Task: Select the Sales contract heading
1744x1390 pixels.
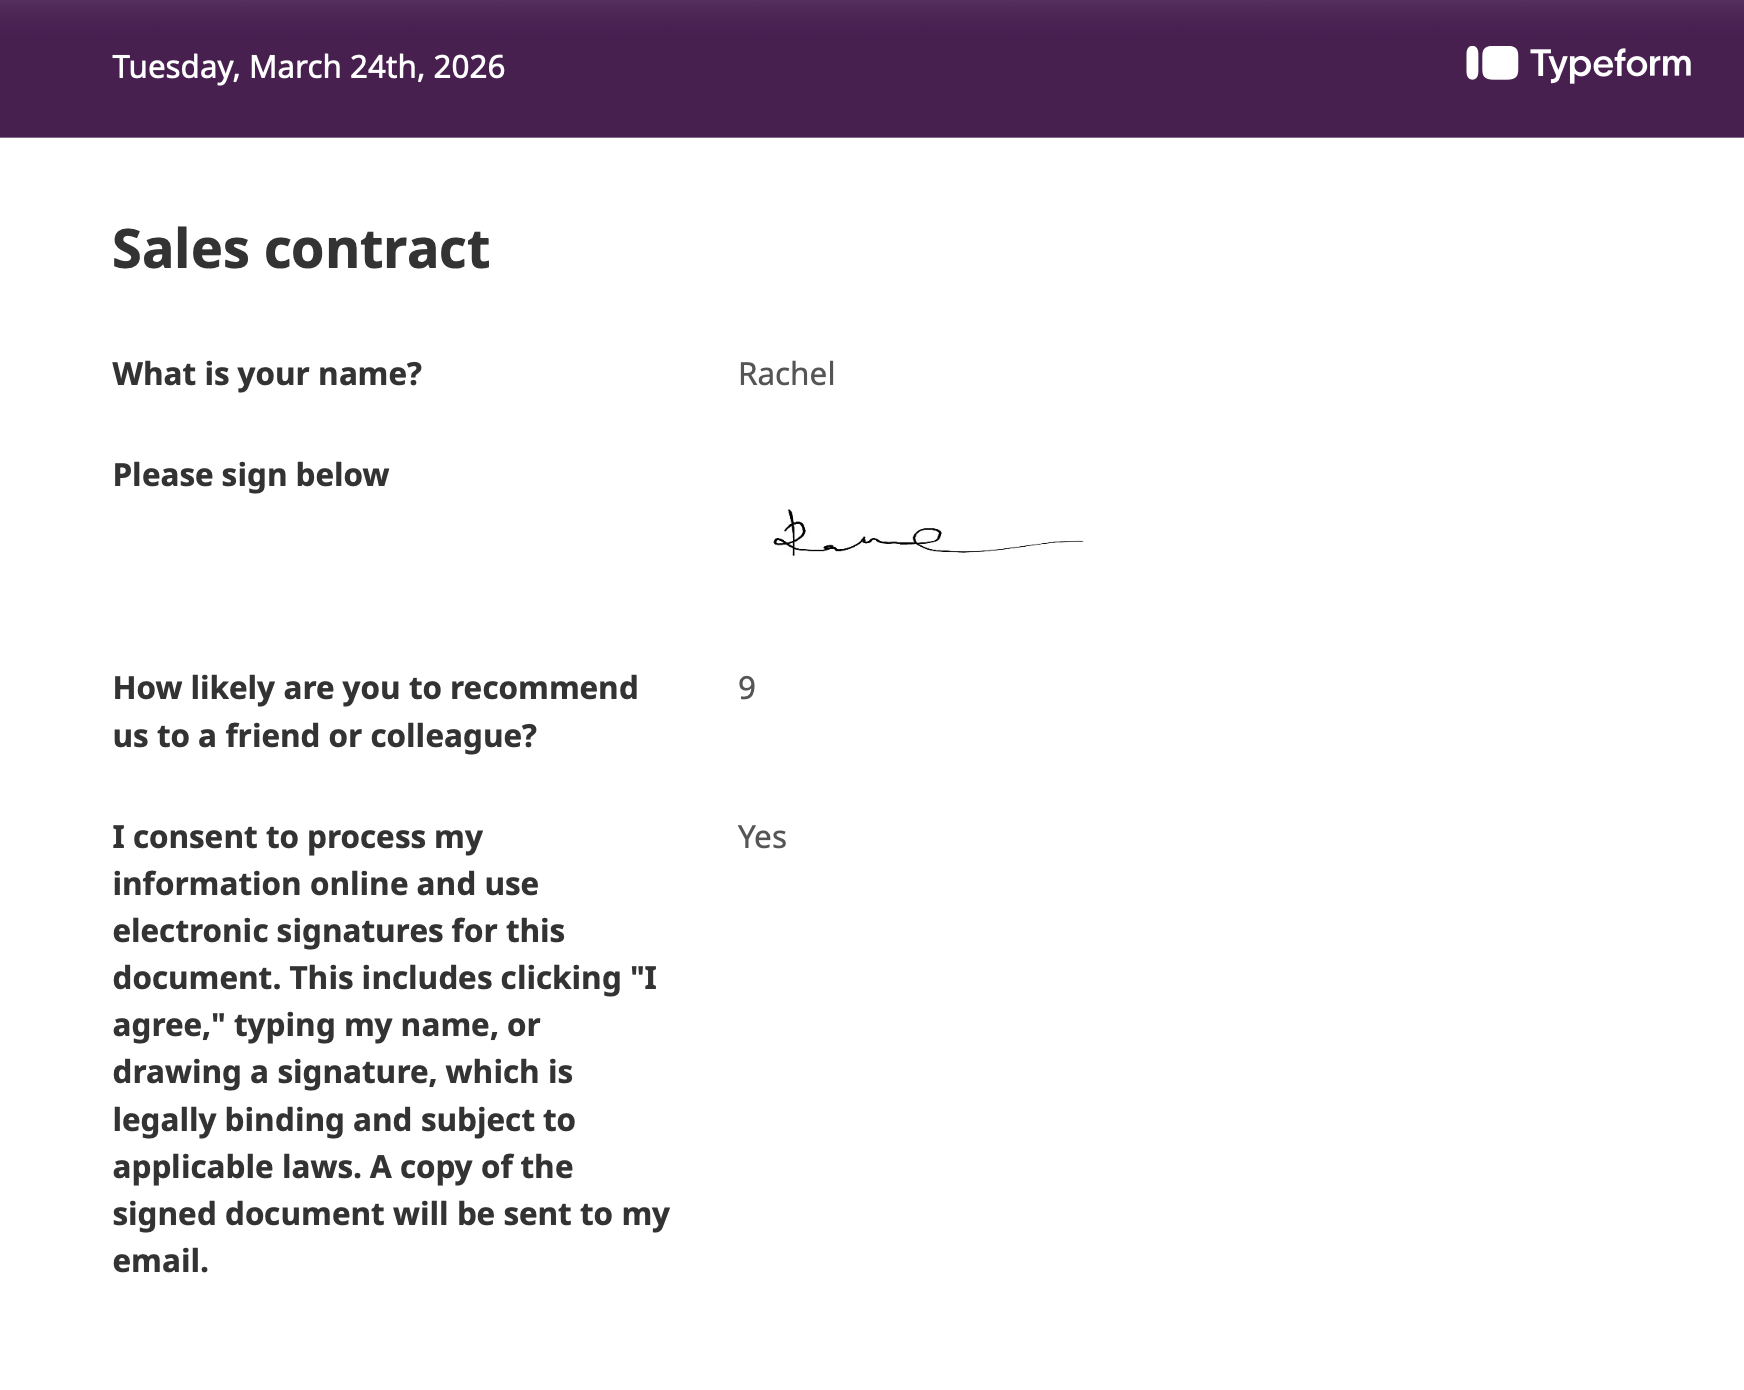Action: pos(301,249)
